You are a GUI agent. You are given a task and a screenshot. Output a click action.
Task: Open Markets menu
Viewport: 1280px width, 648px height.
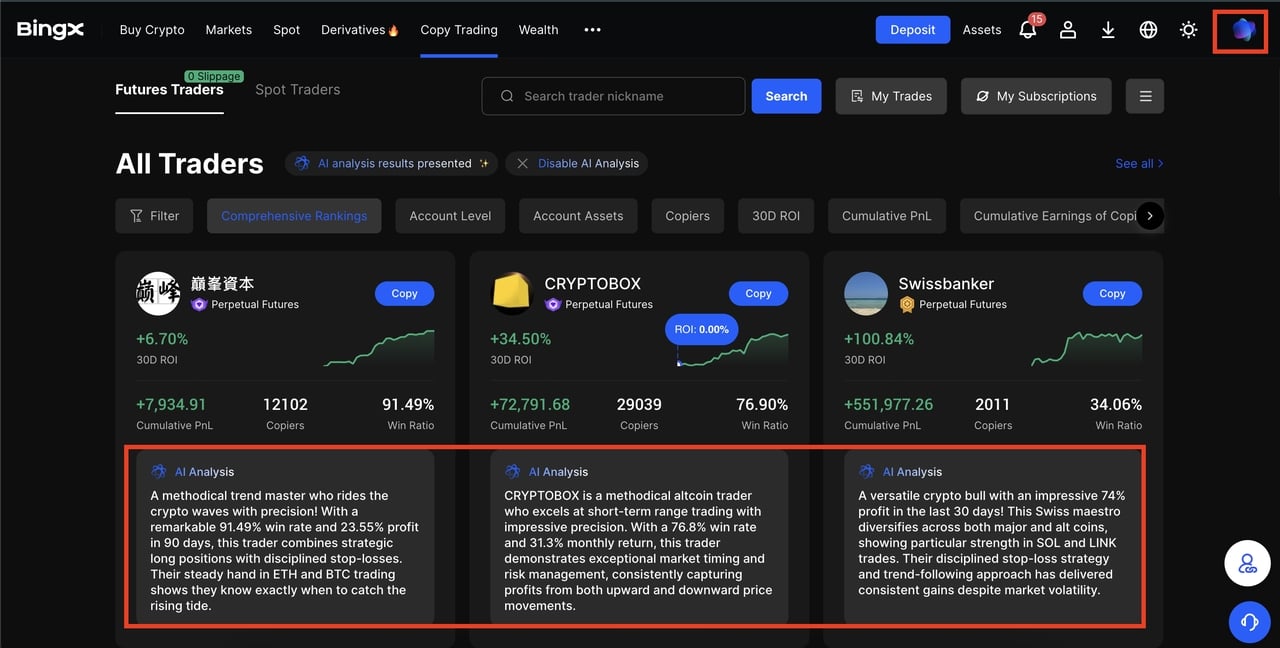[229, 30]
